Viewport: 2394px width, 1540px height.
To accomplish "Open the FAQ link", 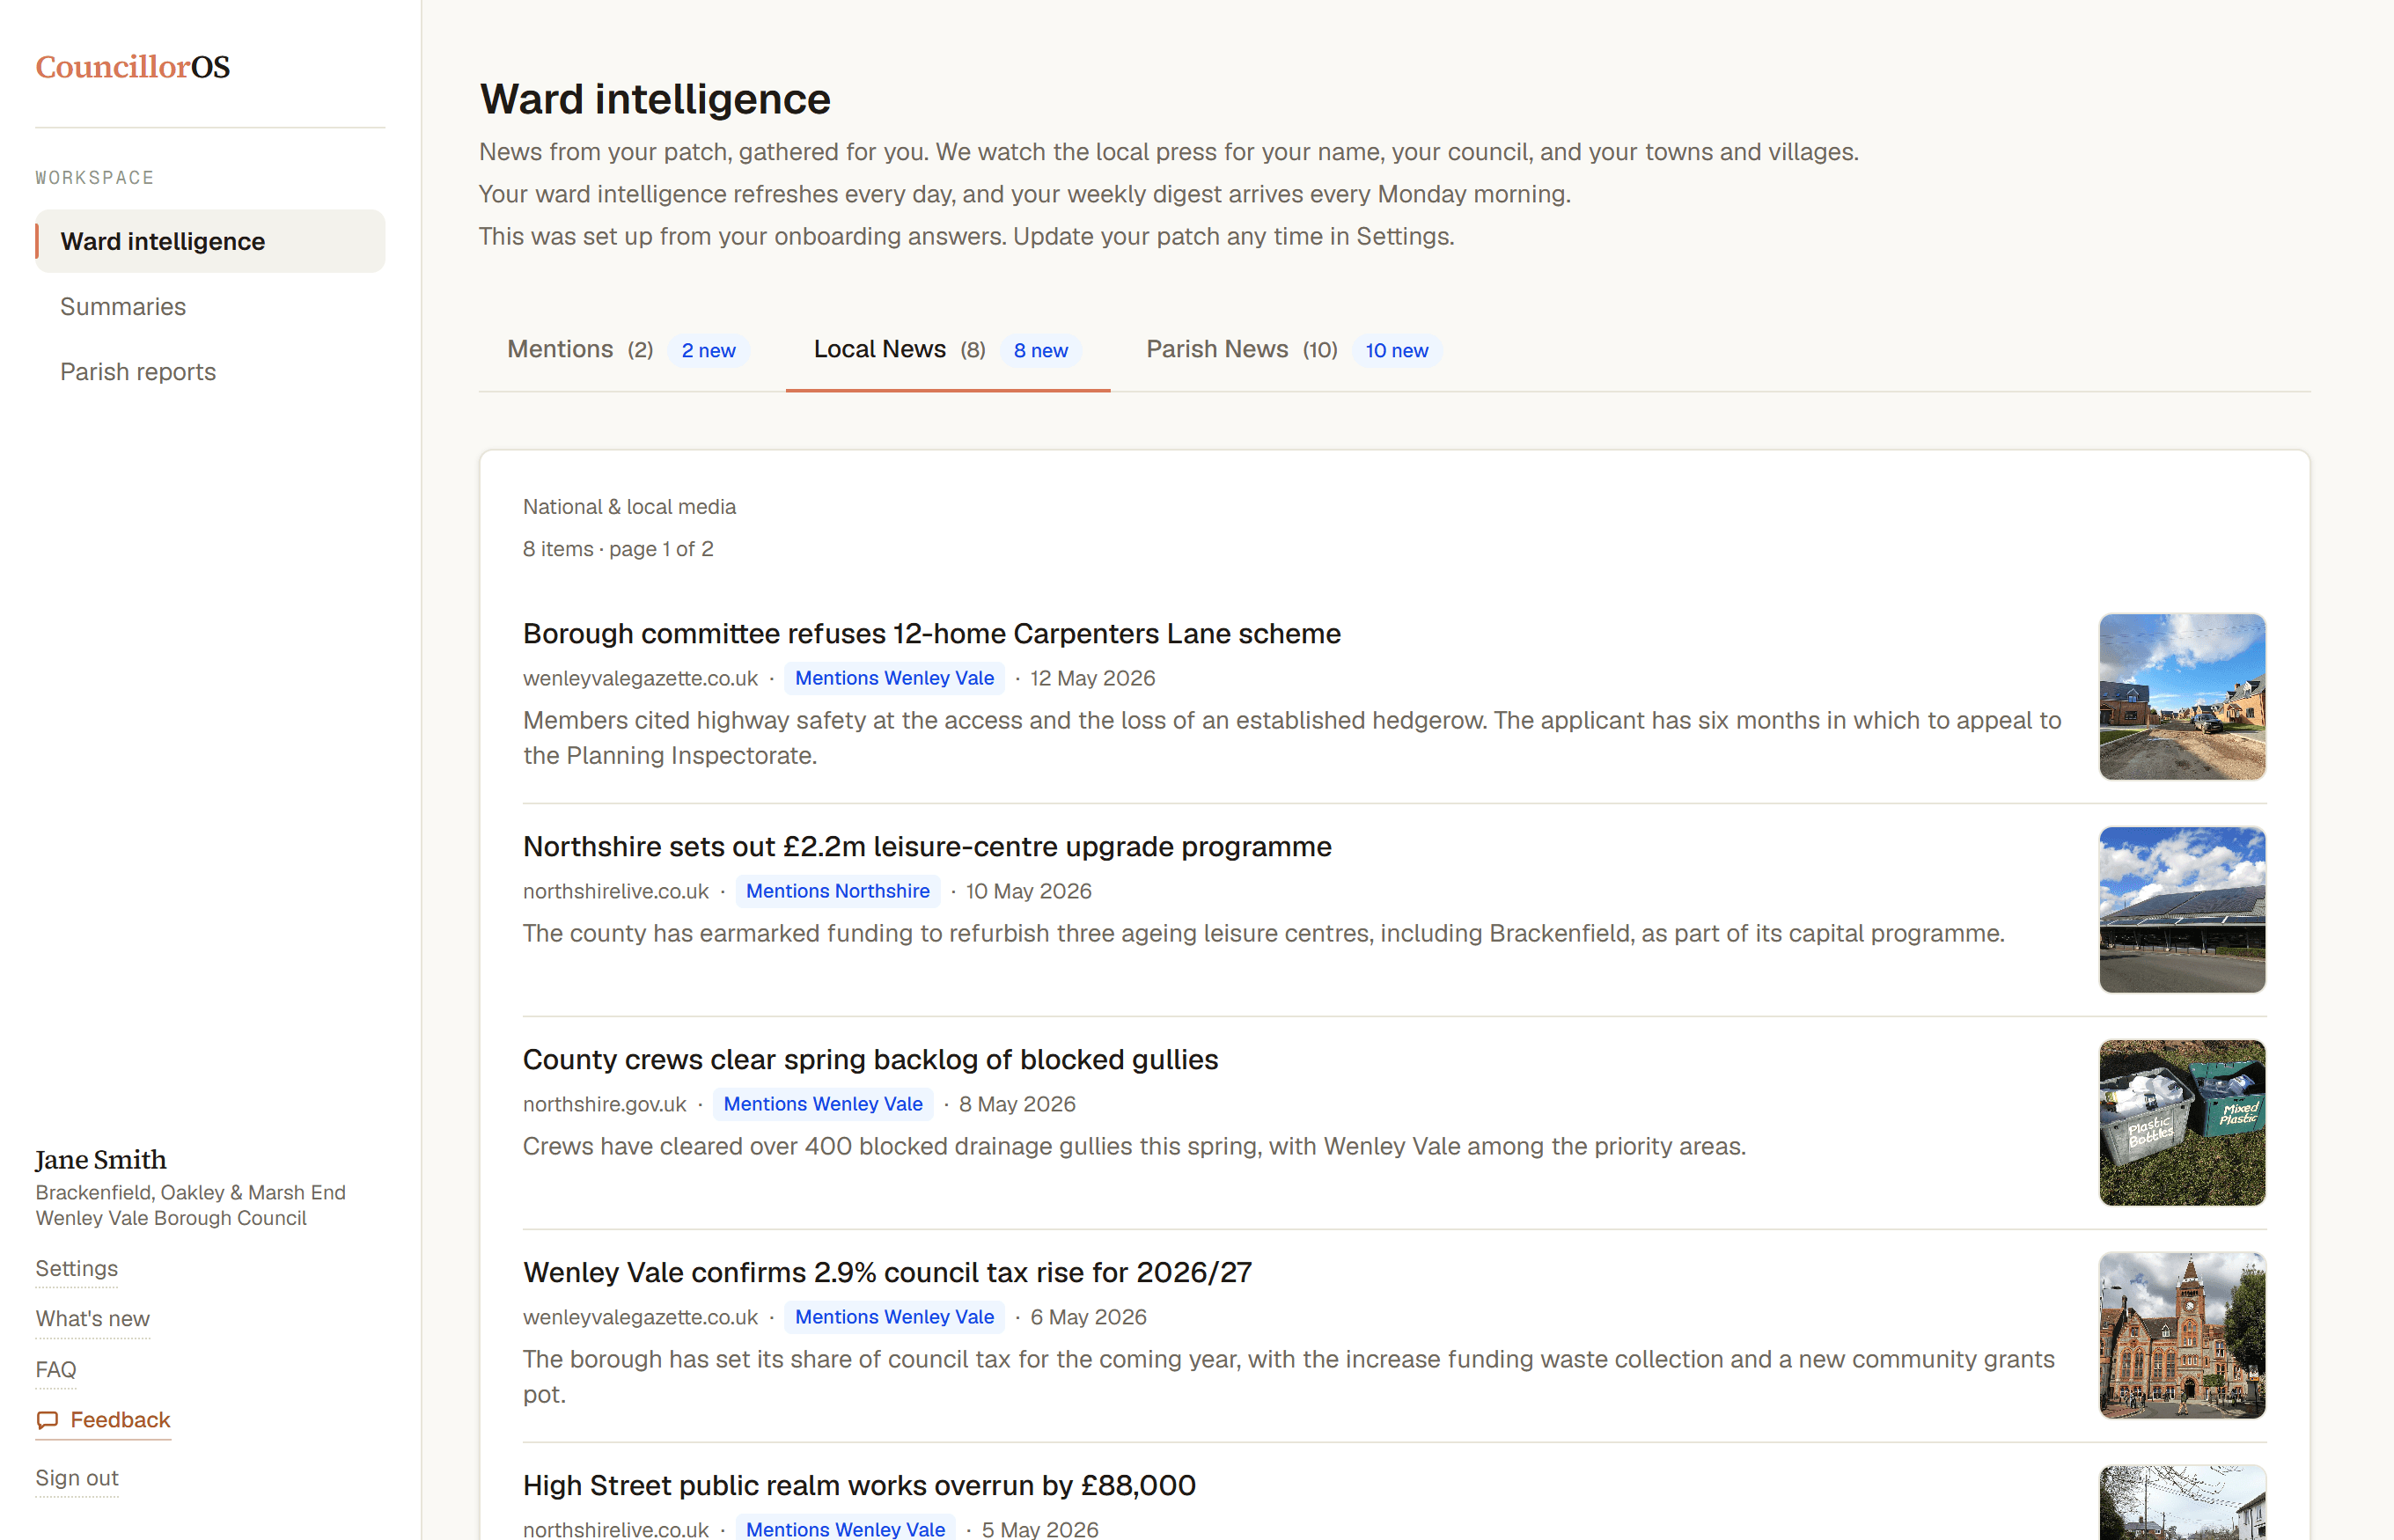I will 56,1369.
